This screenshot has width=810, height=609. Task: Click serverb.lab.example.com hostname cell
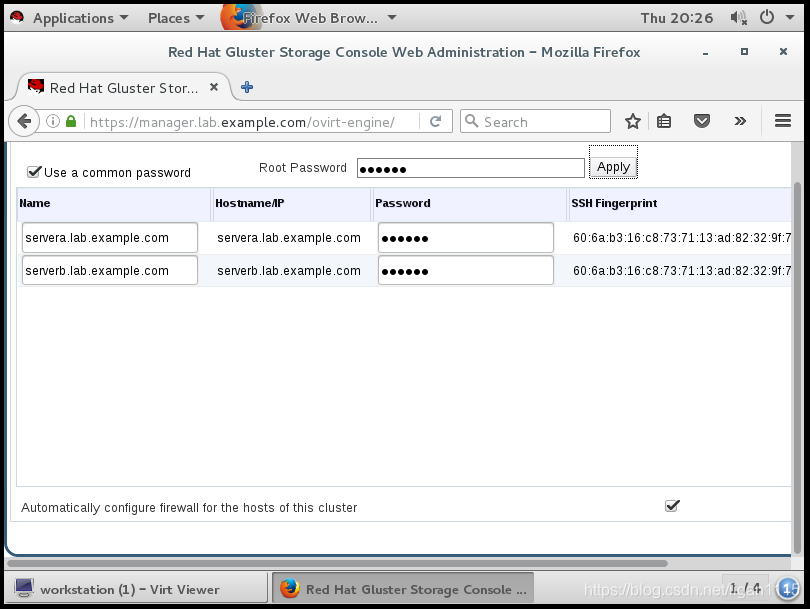(x=289, y=271)
